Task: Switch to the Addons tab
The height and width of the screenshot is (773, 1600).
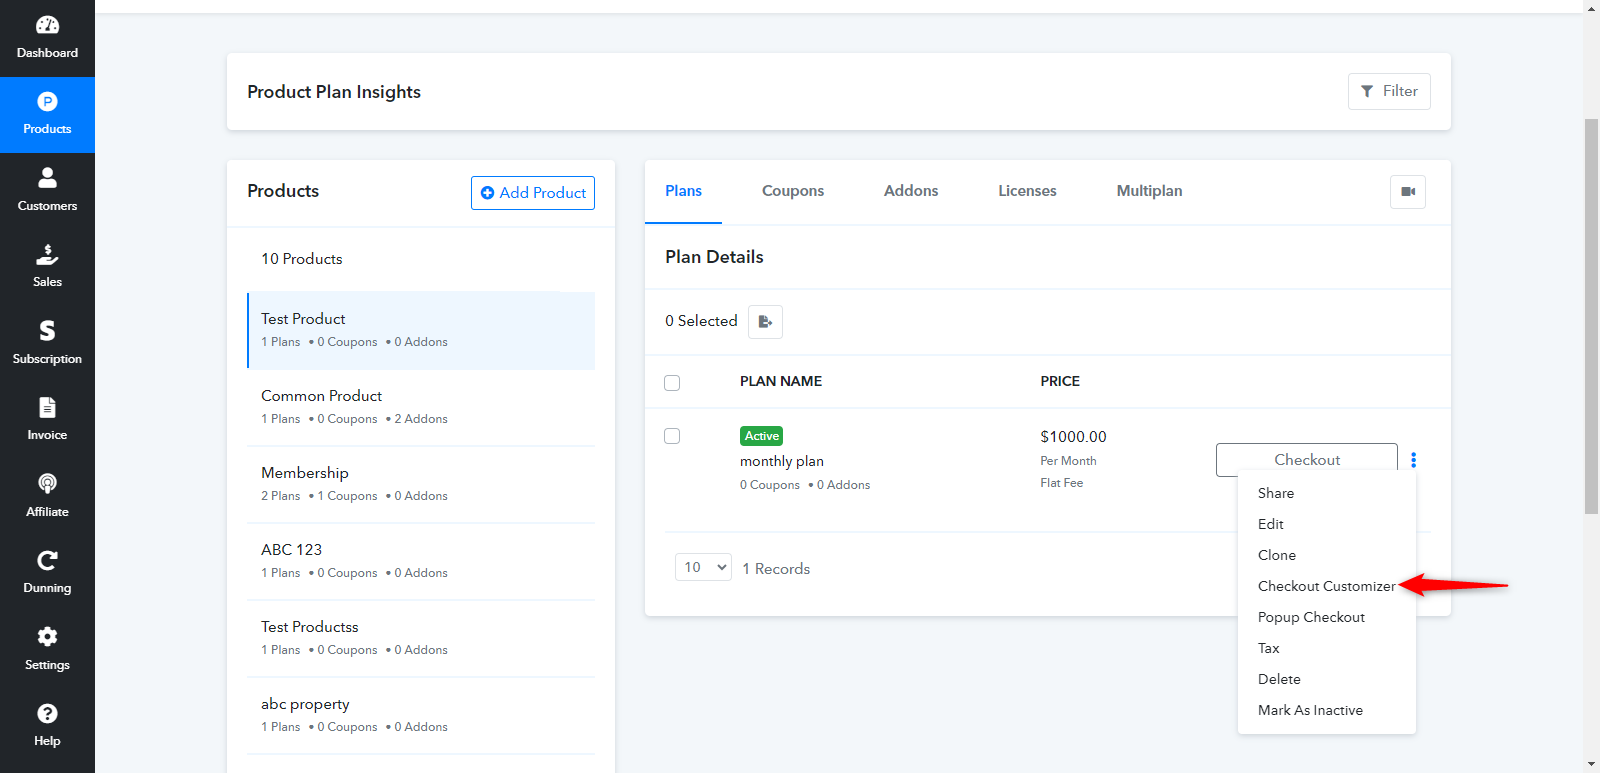Action: (x=911, y=191)
